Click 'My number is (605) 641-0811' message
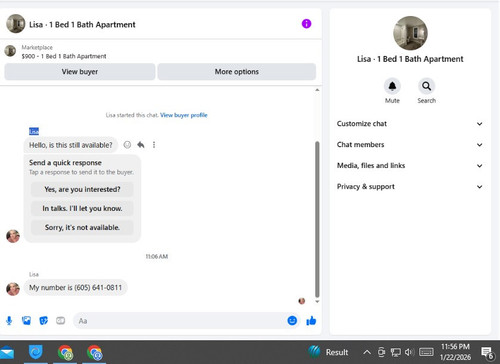This screenshot has height=364, width=500. (75, 287)
